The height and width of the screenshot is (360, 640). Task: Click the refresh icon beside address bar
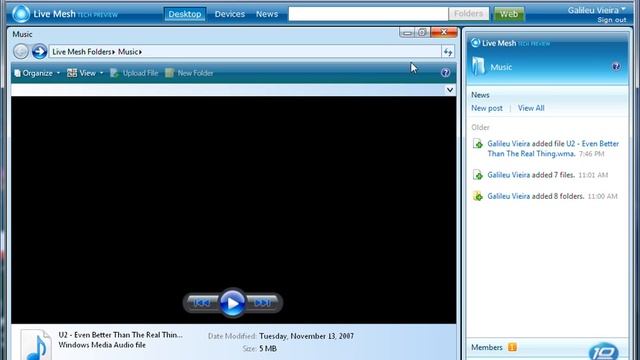click(x=448, y=52)
